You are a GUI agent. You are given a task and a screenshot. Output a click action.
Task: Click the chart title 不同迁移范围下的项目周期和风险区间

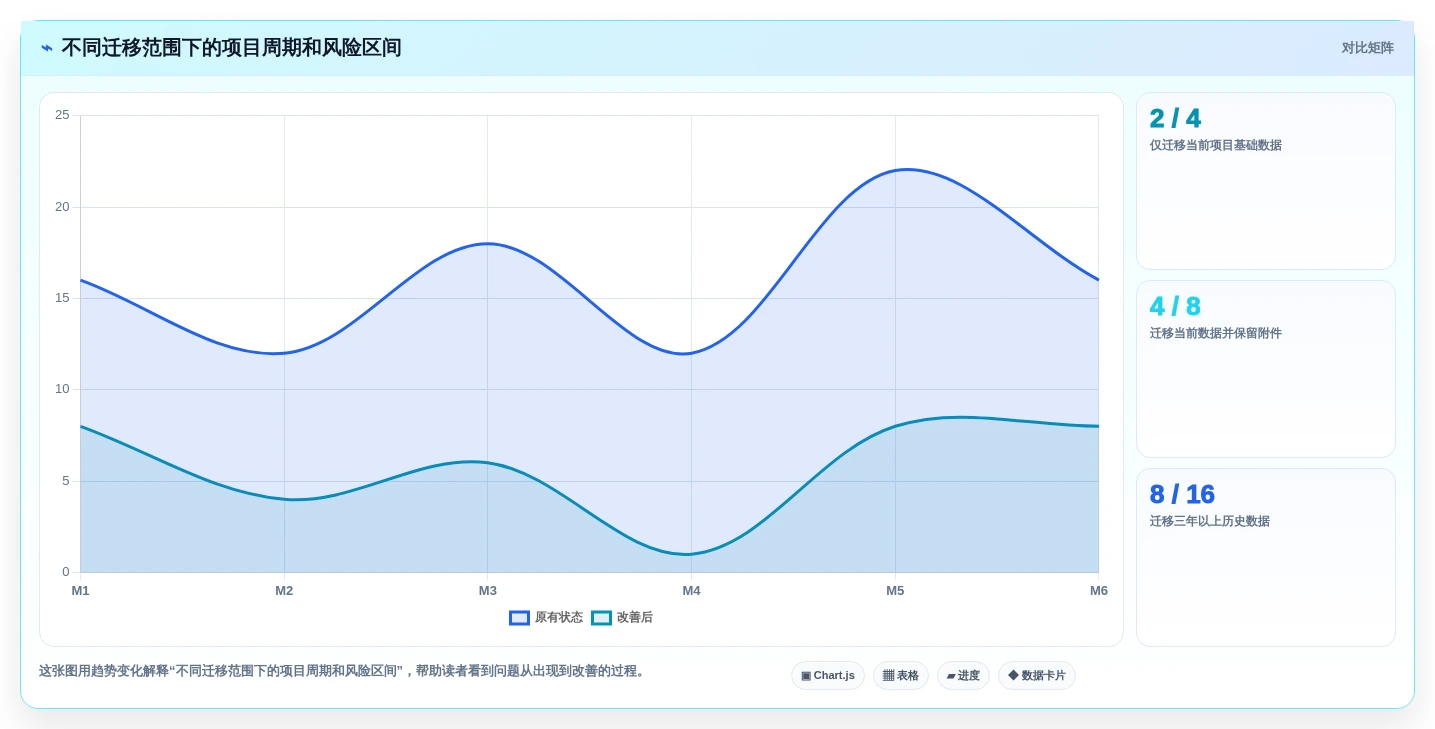pyautogui.click(x=231, y=48)
